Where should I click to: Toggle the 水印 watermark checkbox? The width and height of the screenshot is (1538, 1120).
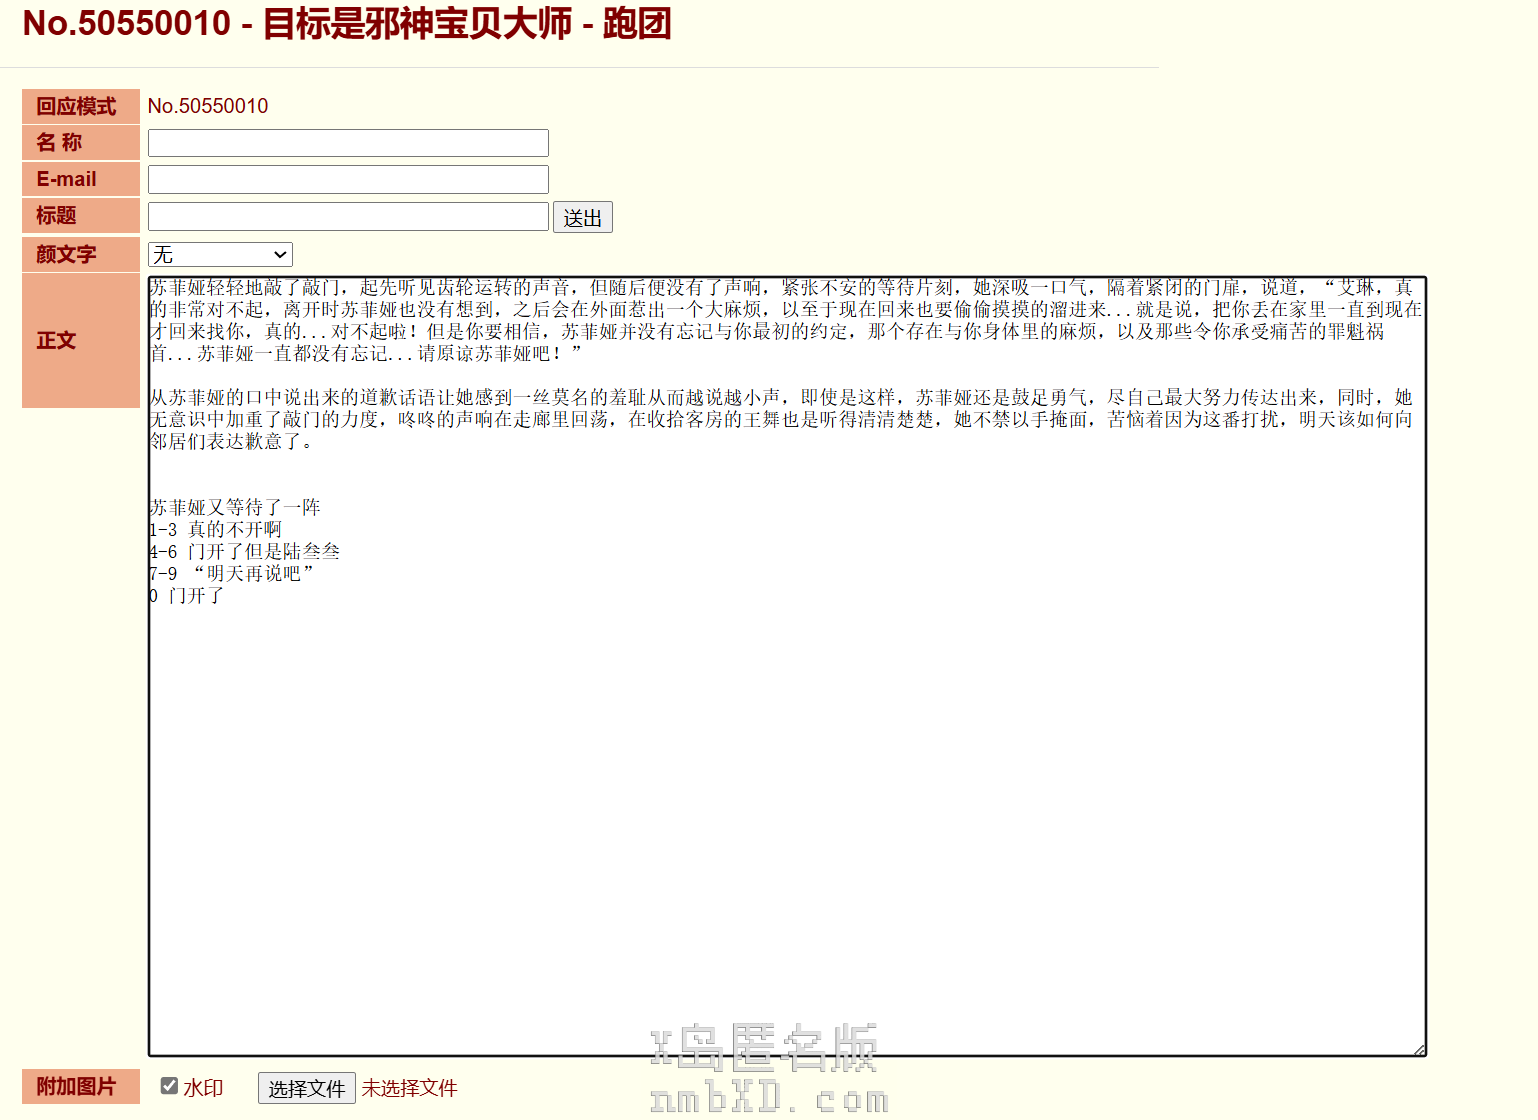point(169,1086)
